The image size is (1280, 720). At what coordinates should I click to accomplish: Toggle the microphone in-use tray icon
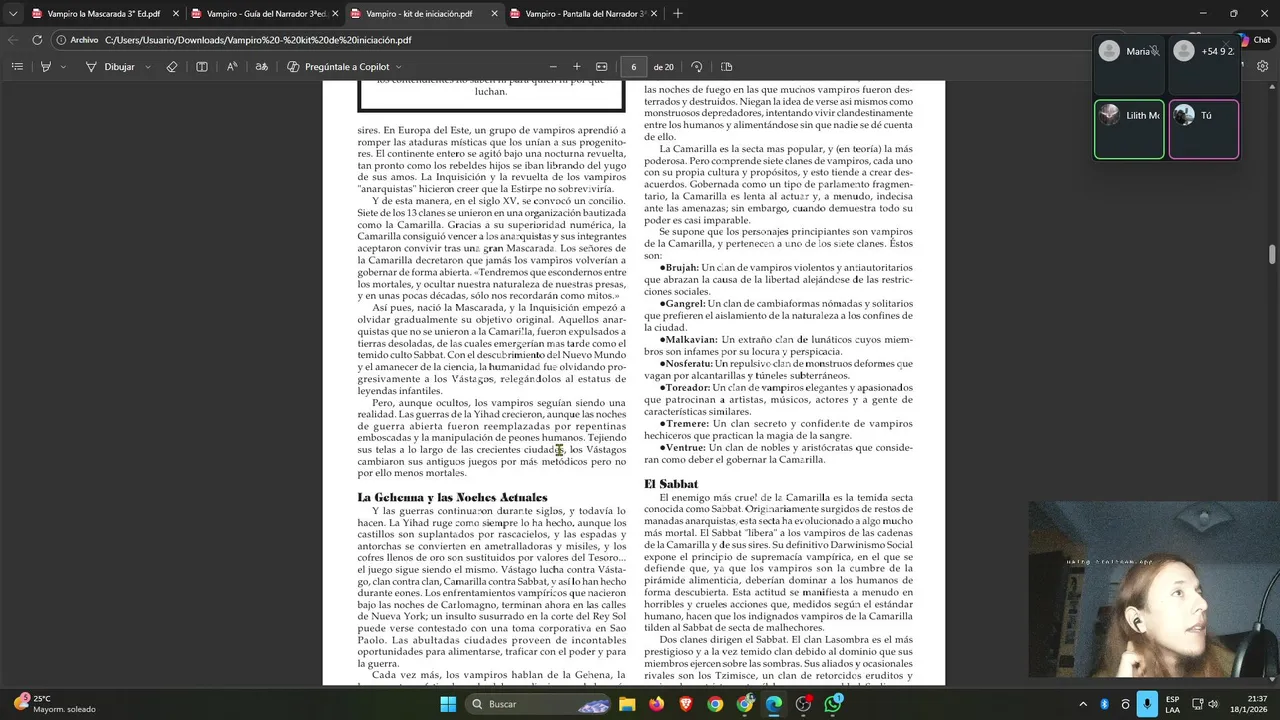[x=1147, y=704]
